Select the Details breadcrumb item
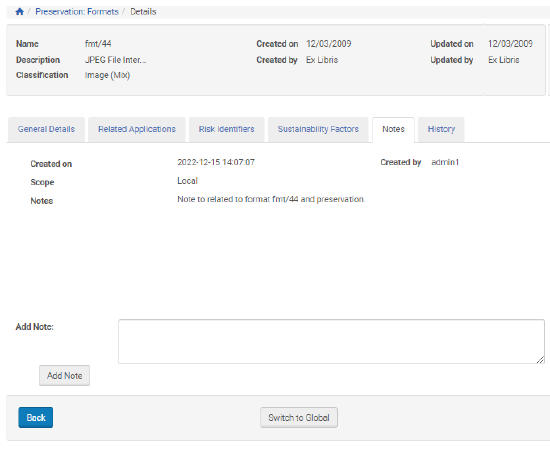 pos(143,12)
